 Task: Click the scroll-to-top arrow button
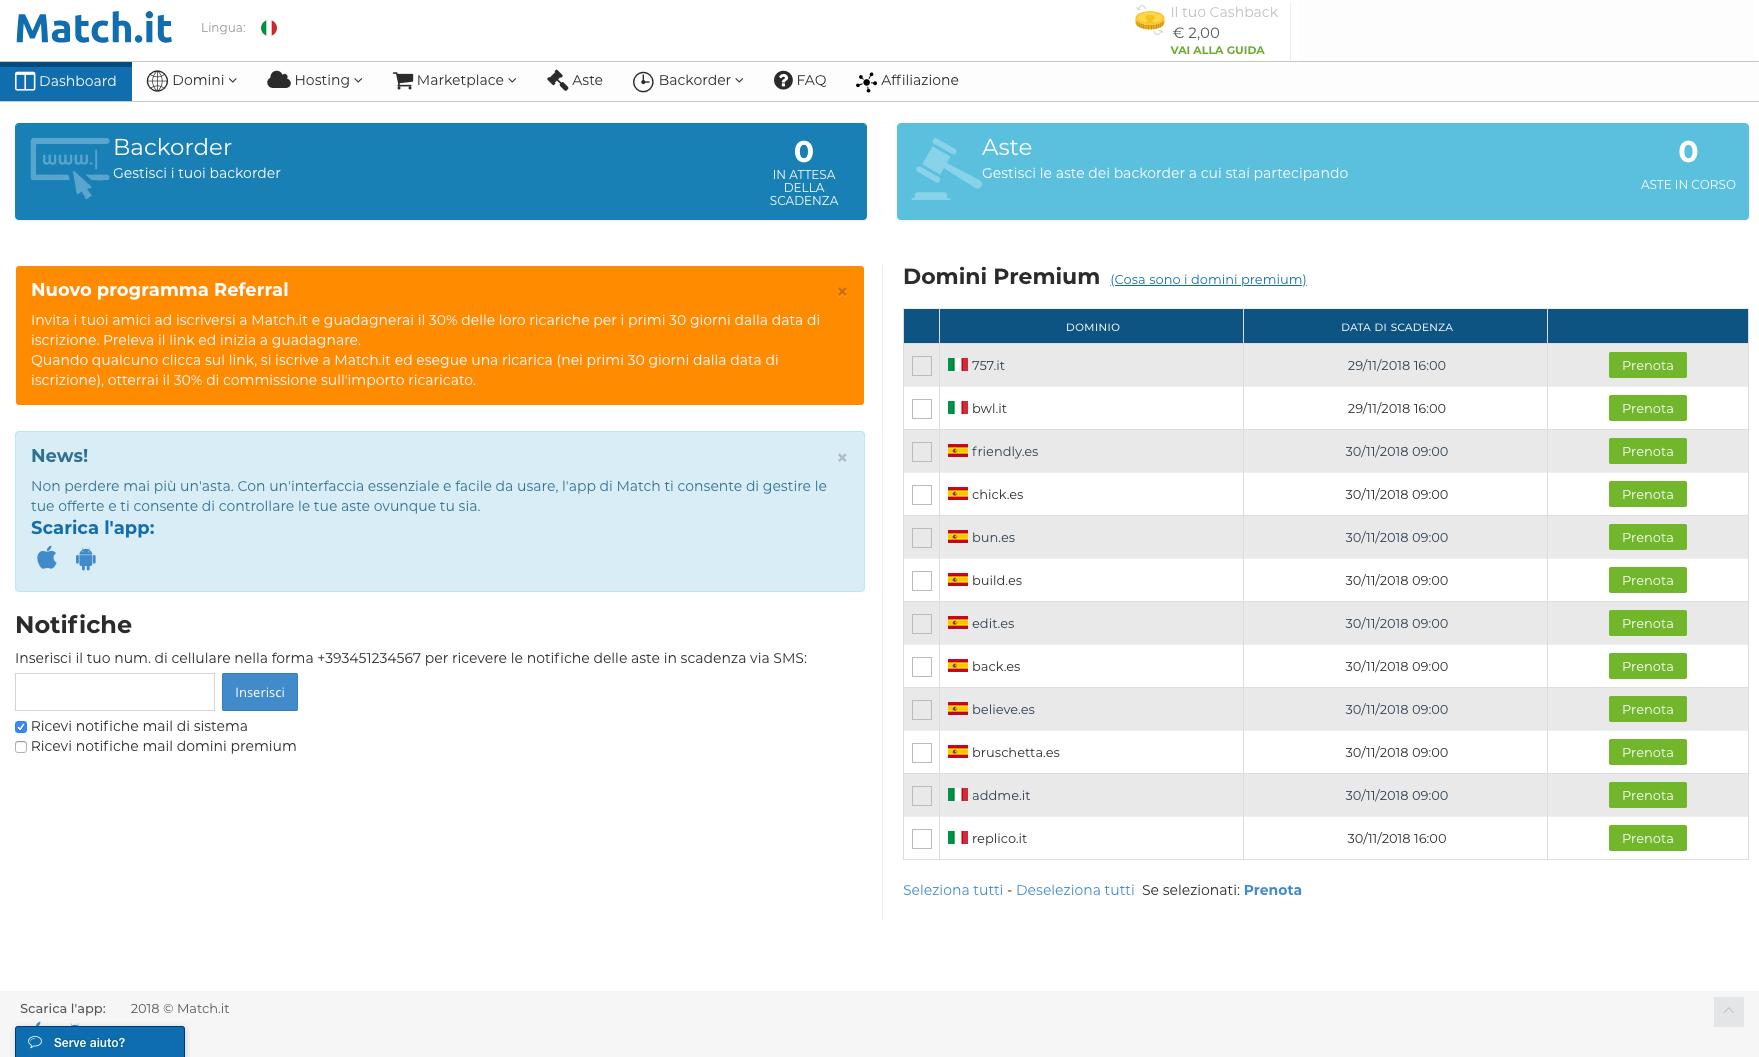(1728, 1011)
